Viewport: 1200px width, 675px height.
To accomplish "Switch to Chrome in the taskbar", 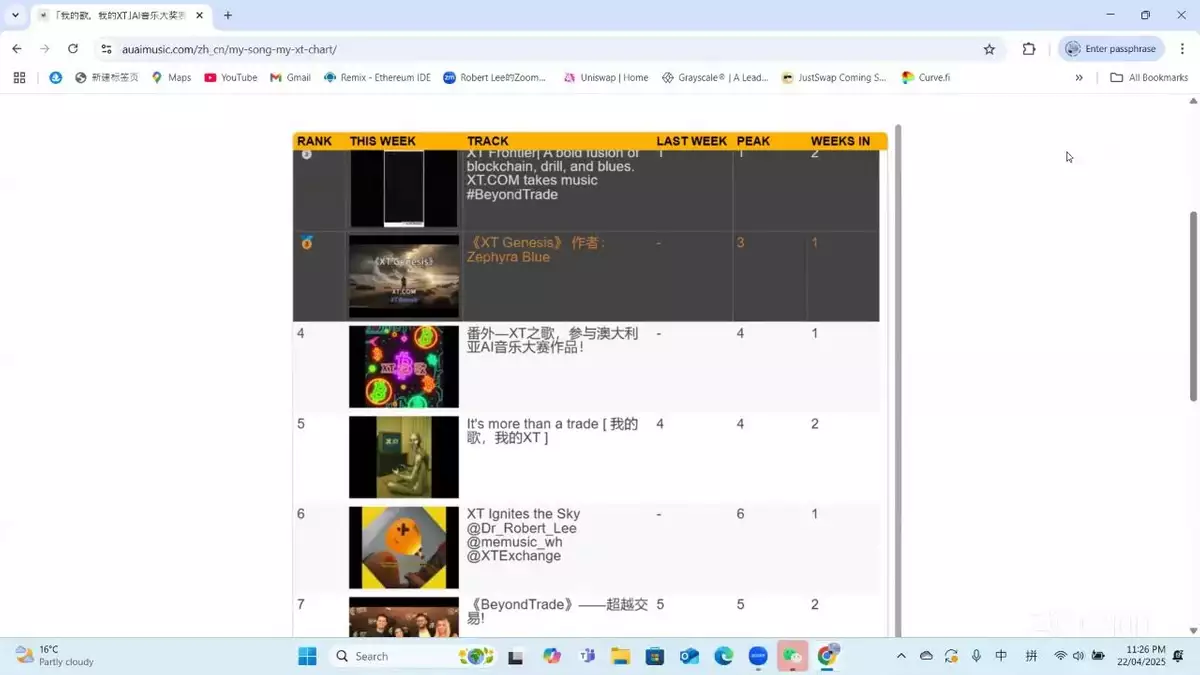I will pos(827,656).
